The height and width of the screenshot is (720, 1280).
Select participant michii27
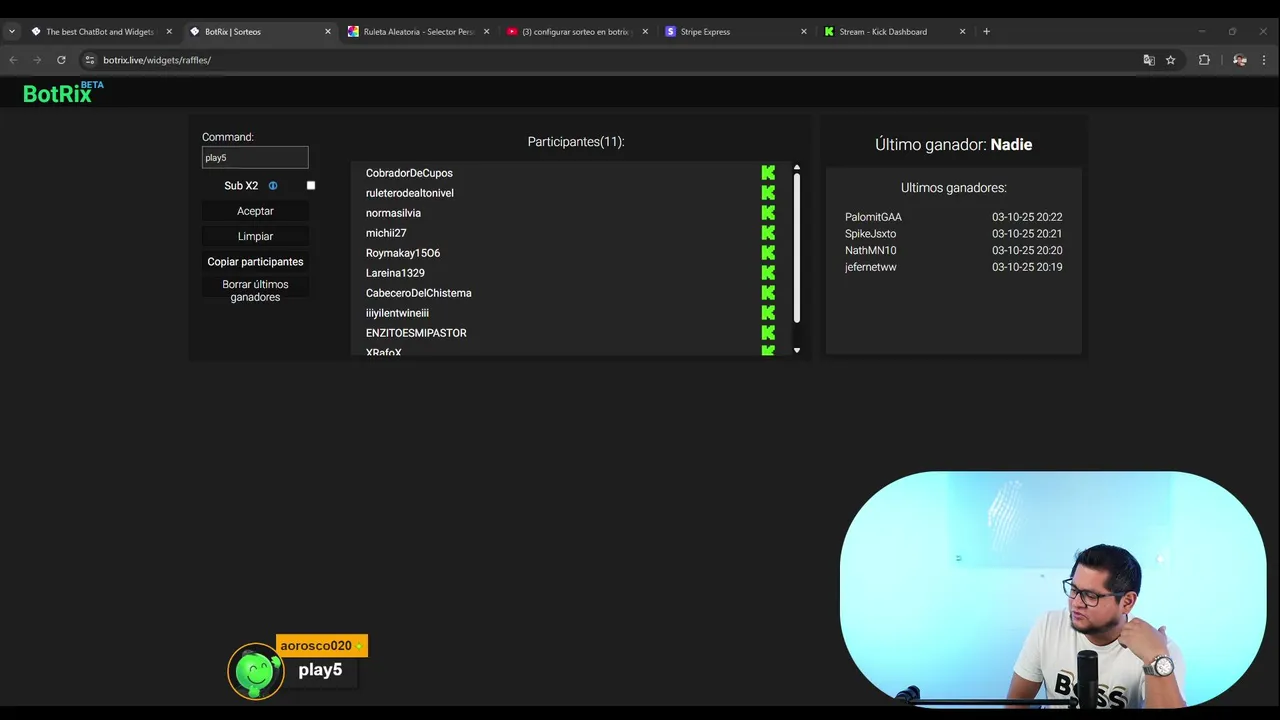[x=386, y=233]
